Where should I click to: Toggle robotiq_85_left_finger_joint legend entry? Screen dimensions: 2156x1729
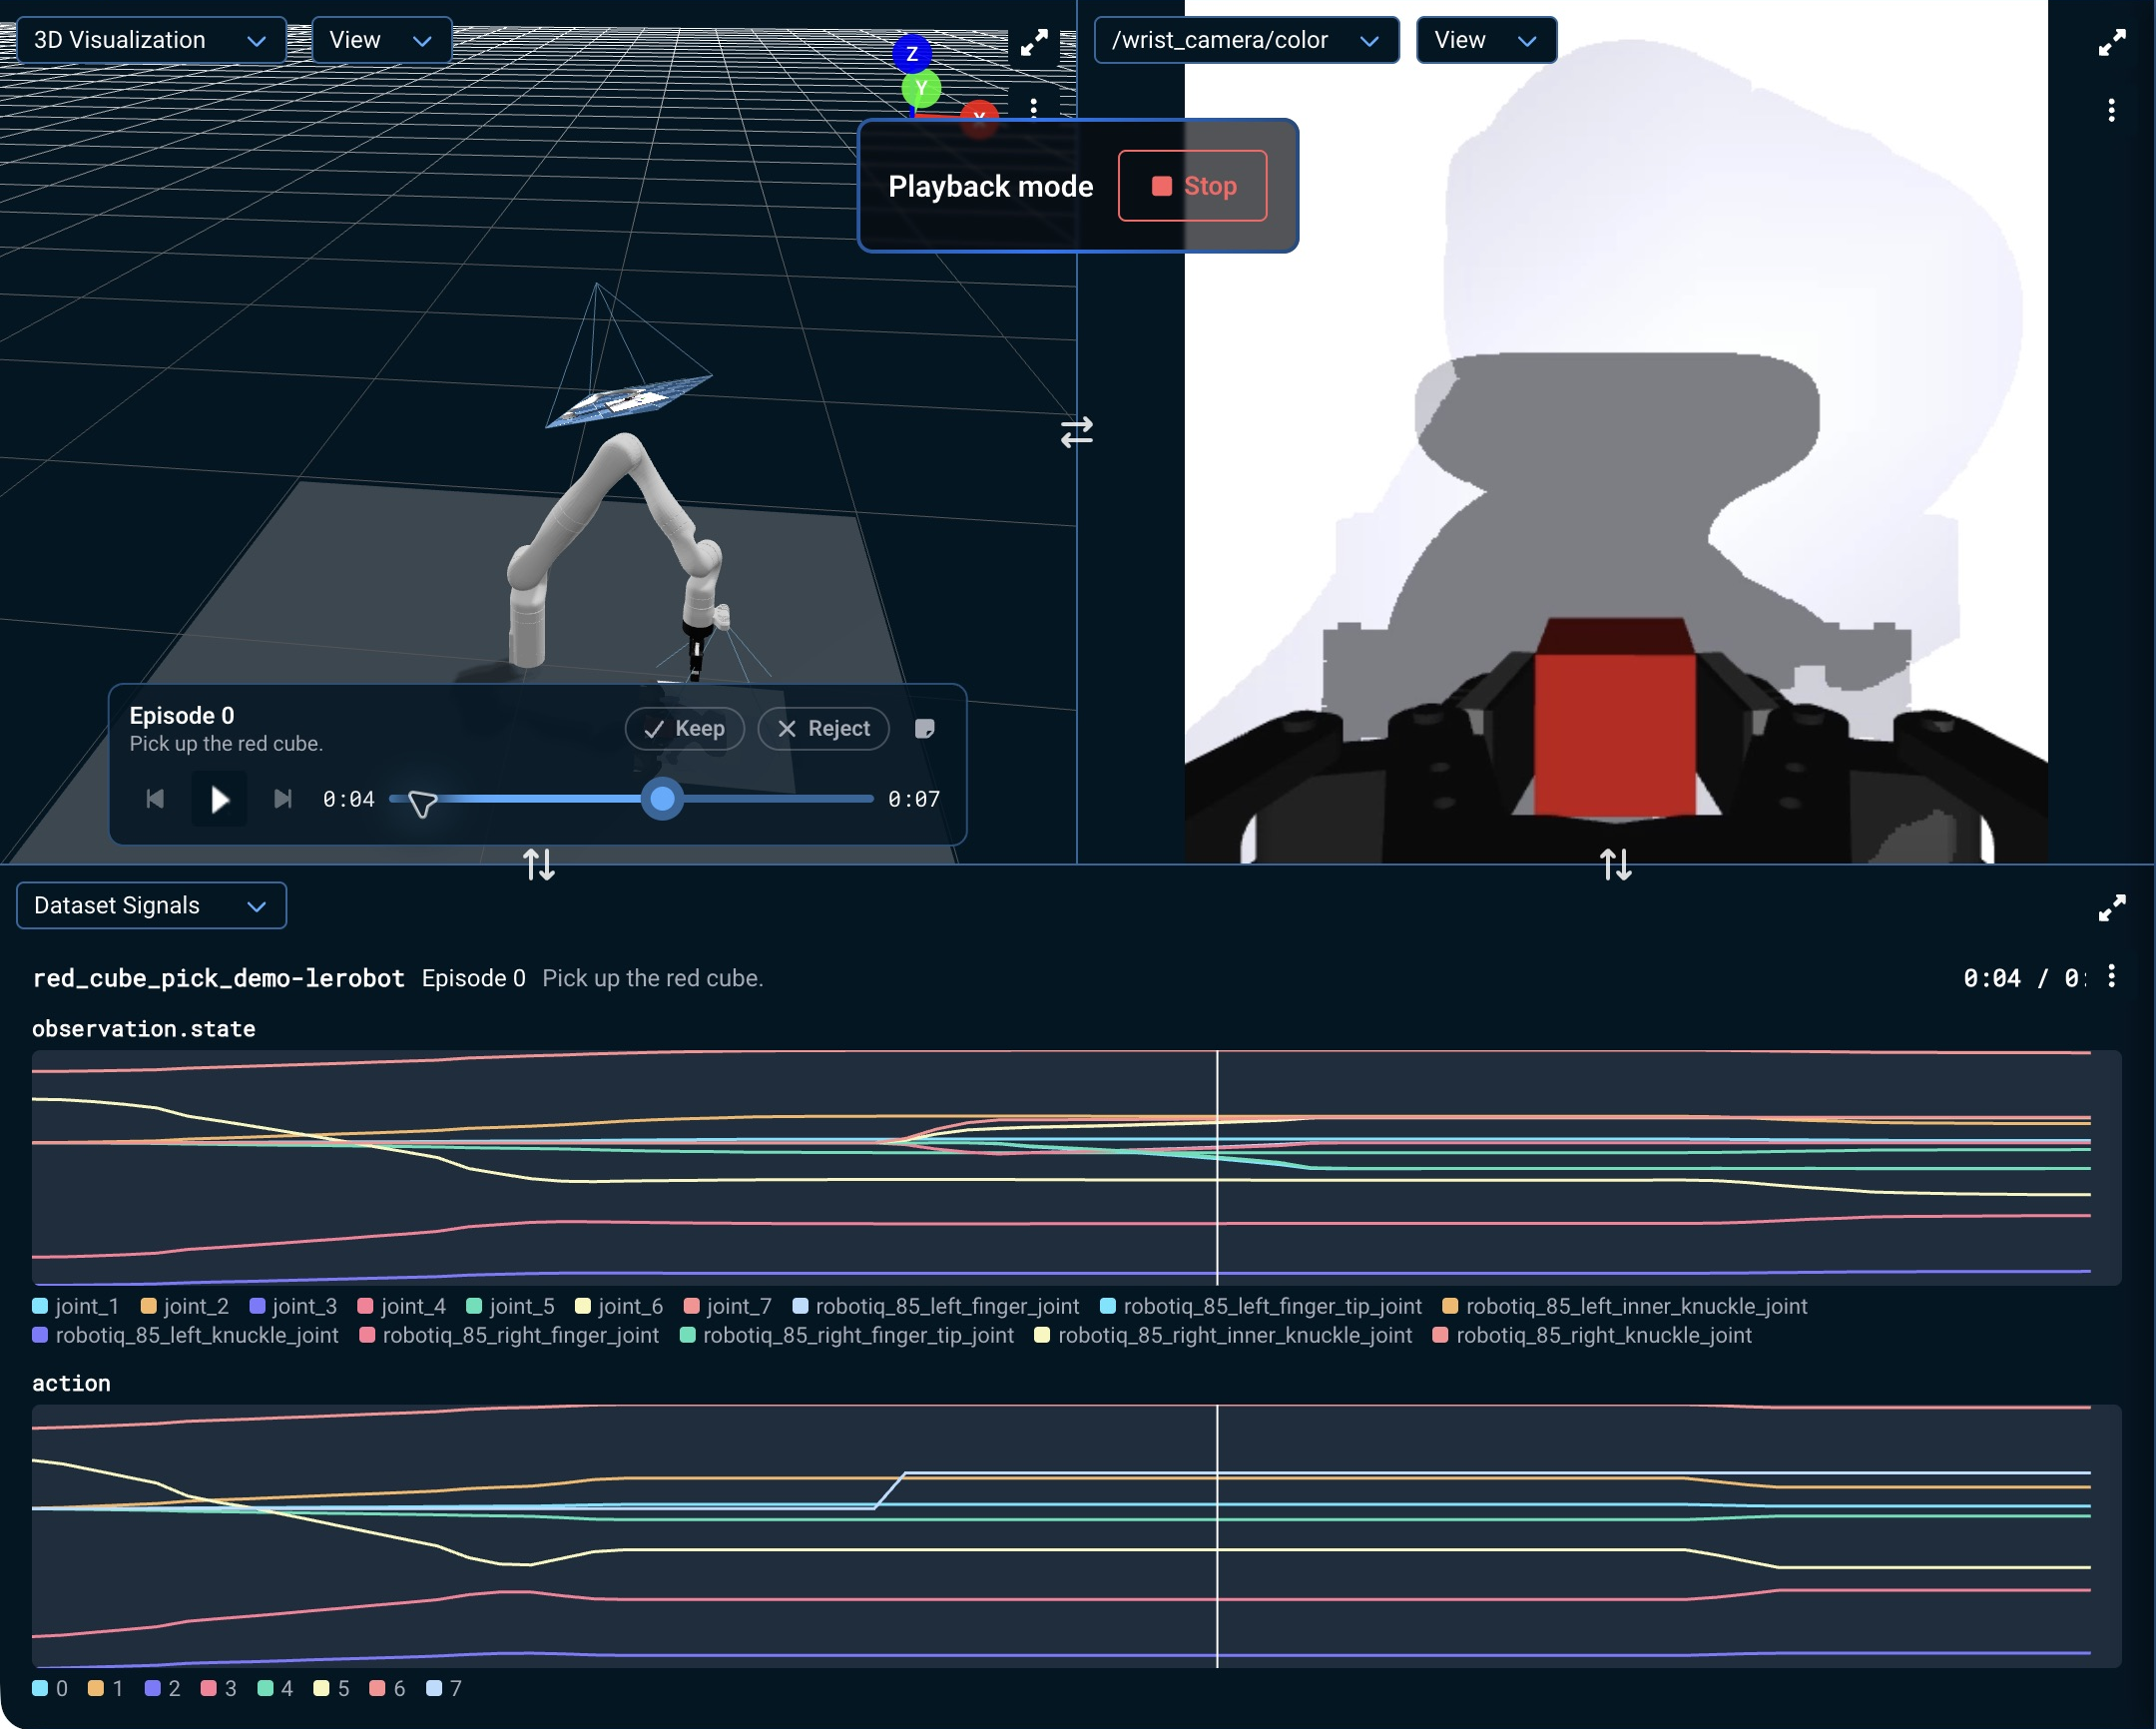coord(936,1306)
